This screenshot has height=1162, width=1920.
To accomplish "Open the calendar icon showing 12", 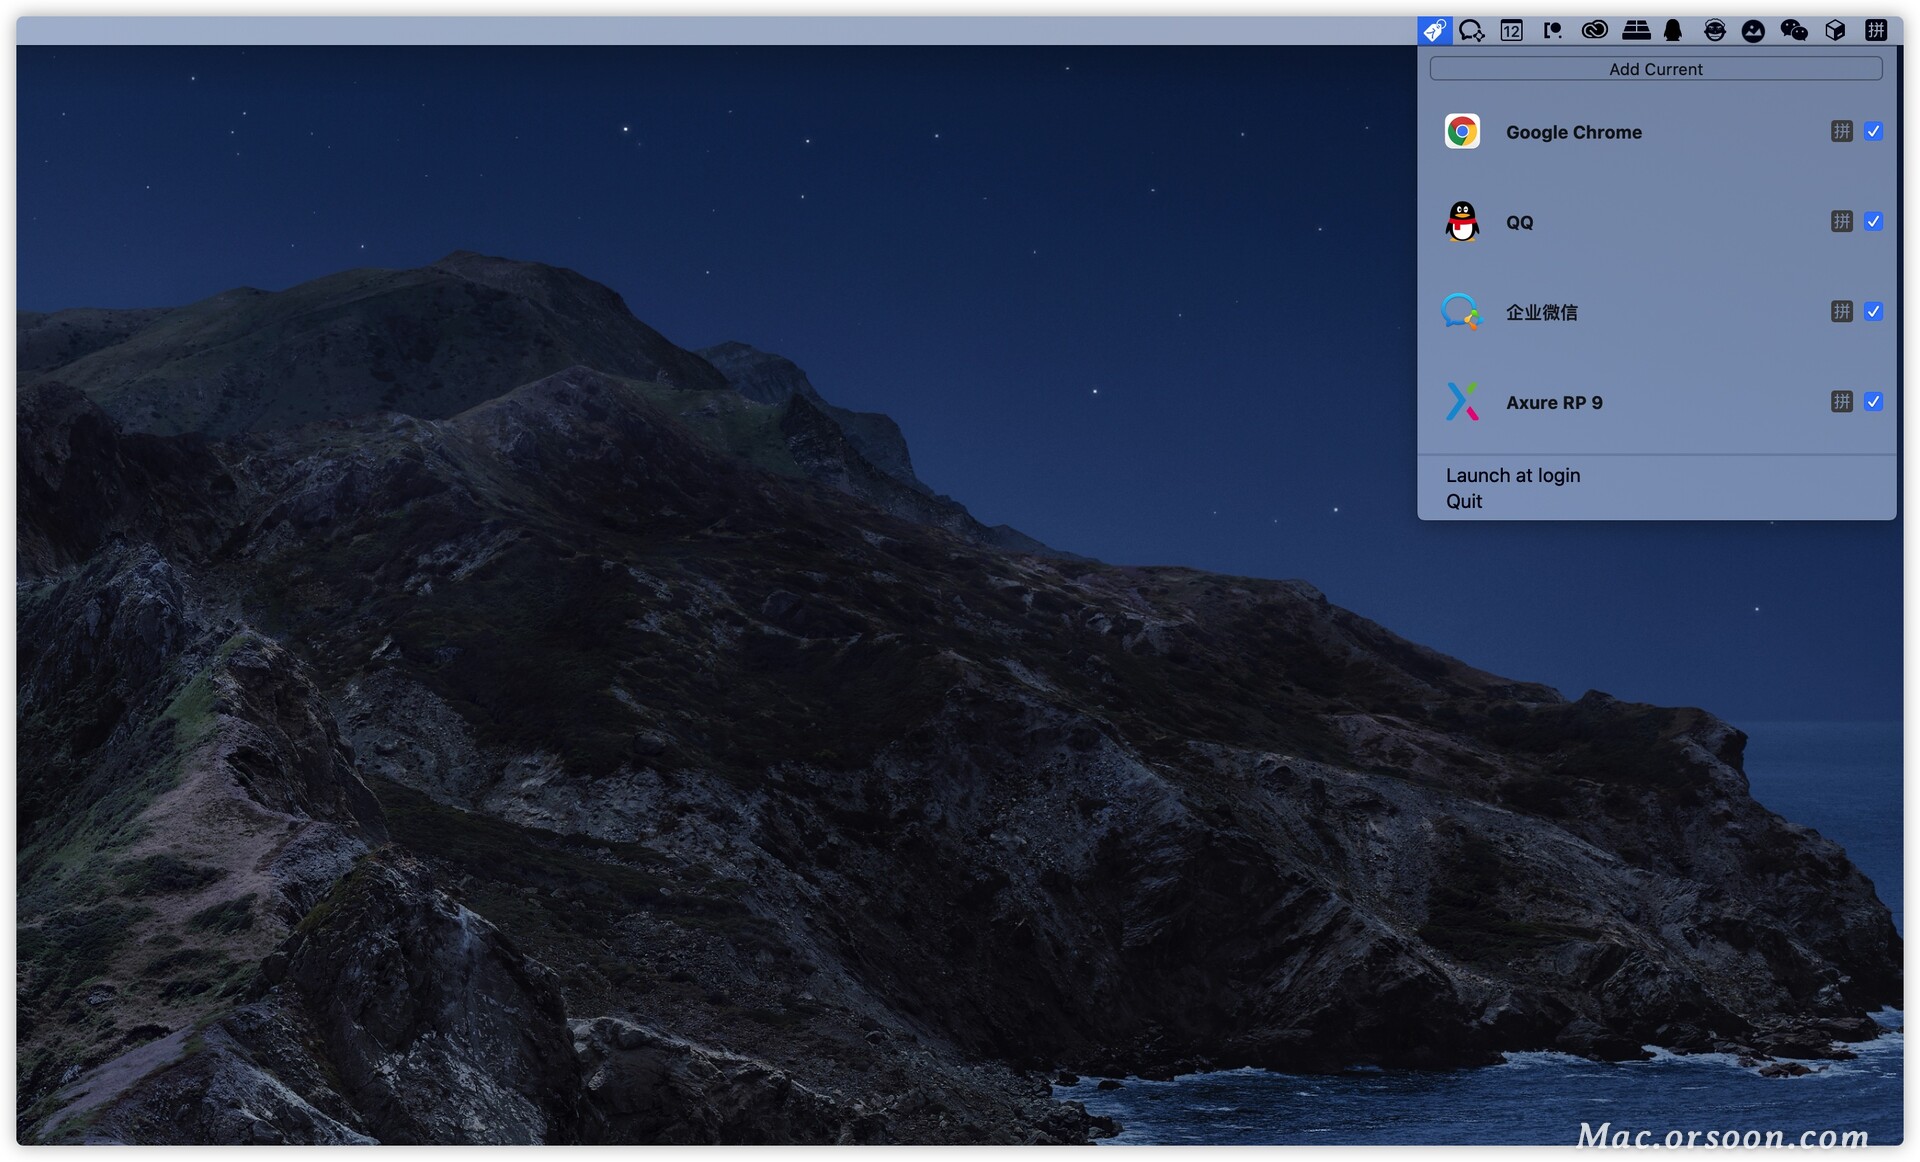I will [x=1511, y=30].
